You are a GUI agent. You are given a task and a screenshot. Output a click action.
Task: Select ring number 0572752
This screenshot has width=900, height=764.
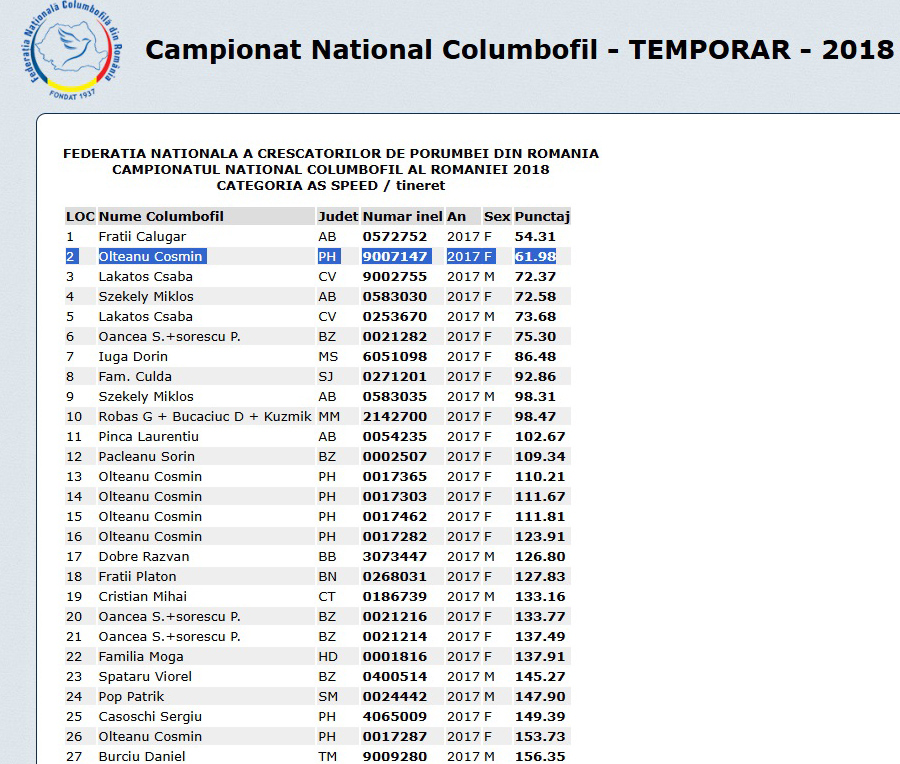click(x=394, y=236)
